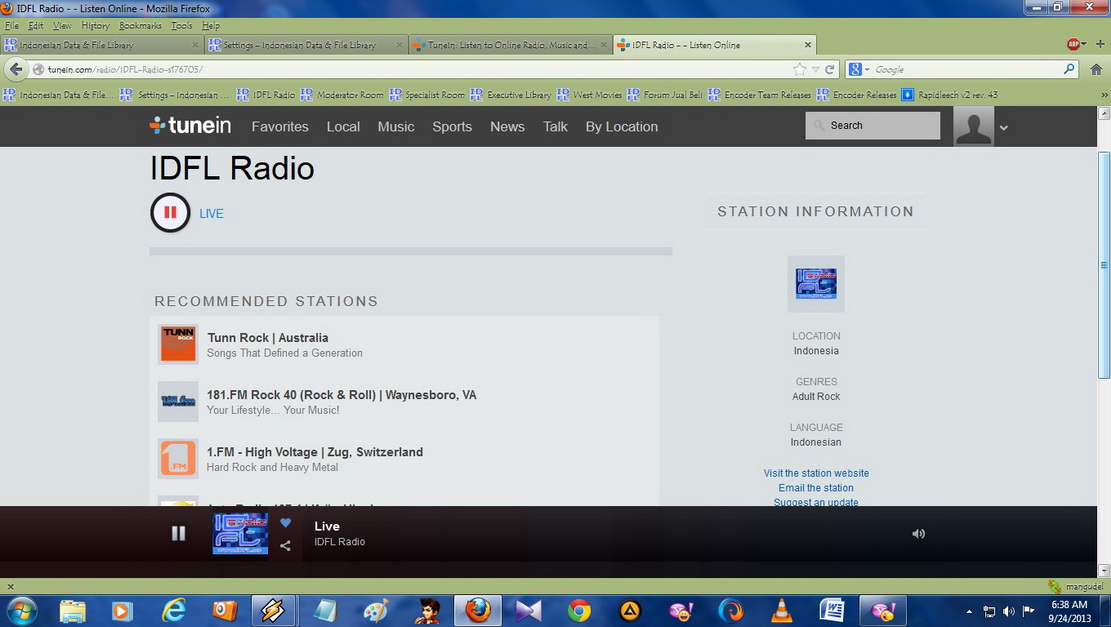Reload the page via the refresh icon
This screenshot has width=1111, height=627.
[830, 70]
